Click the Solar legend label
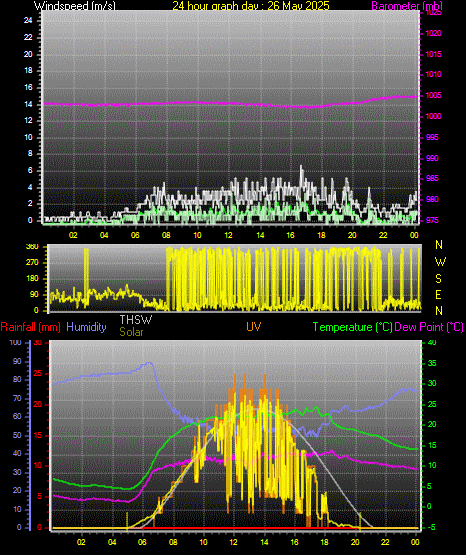 point(131,332)
